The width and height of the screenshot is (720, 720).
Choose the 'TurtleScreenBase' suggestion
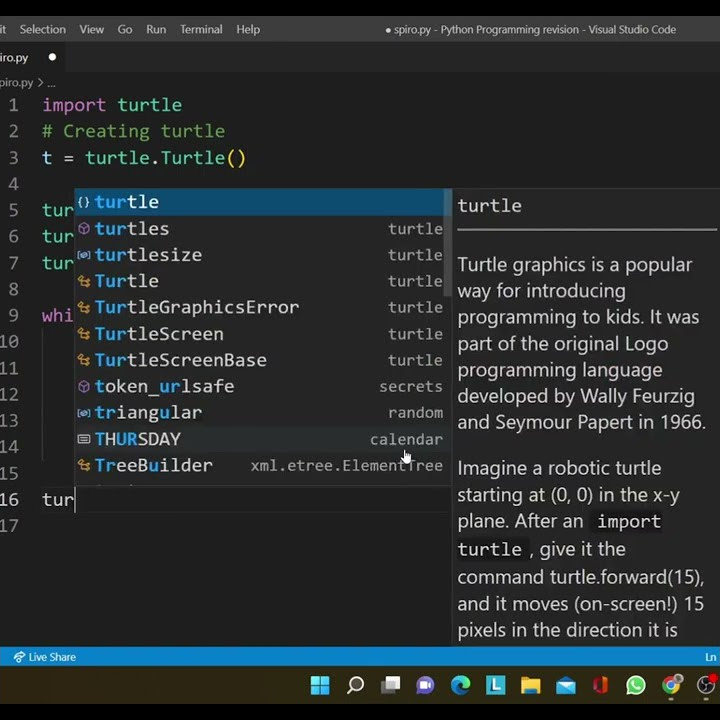coord(260,360)
